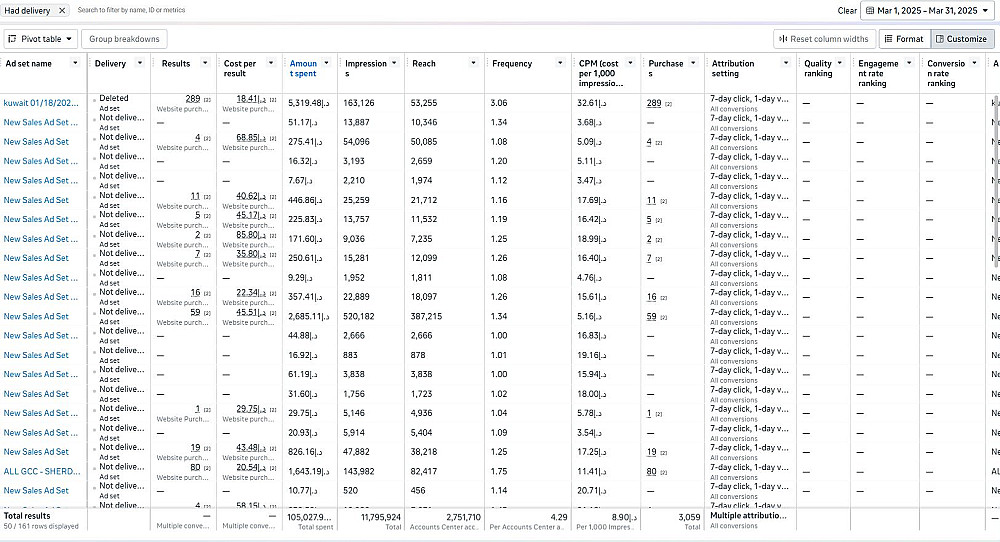Click the Pivot table icon
This screenshot has width=1000, height=542.
tap(12, 39)
